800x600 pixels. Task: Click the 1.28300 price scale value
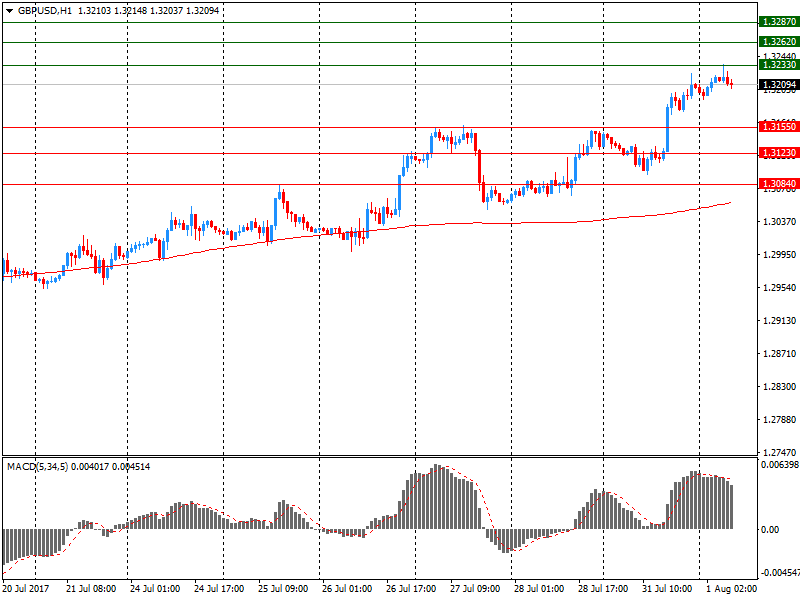tap(779, 387)
